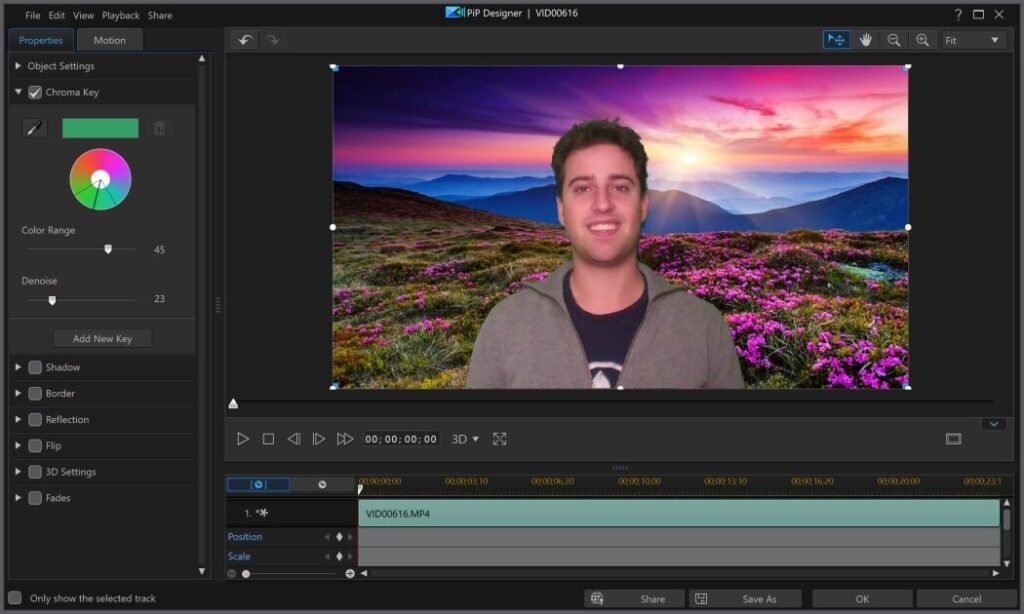Open the 3D mode dropdown
This screenshot has height=614, width=1024.
coord(466,439)
